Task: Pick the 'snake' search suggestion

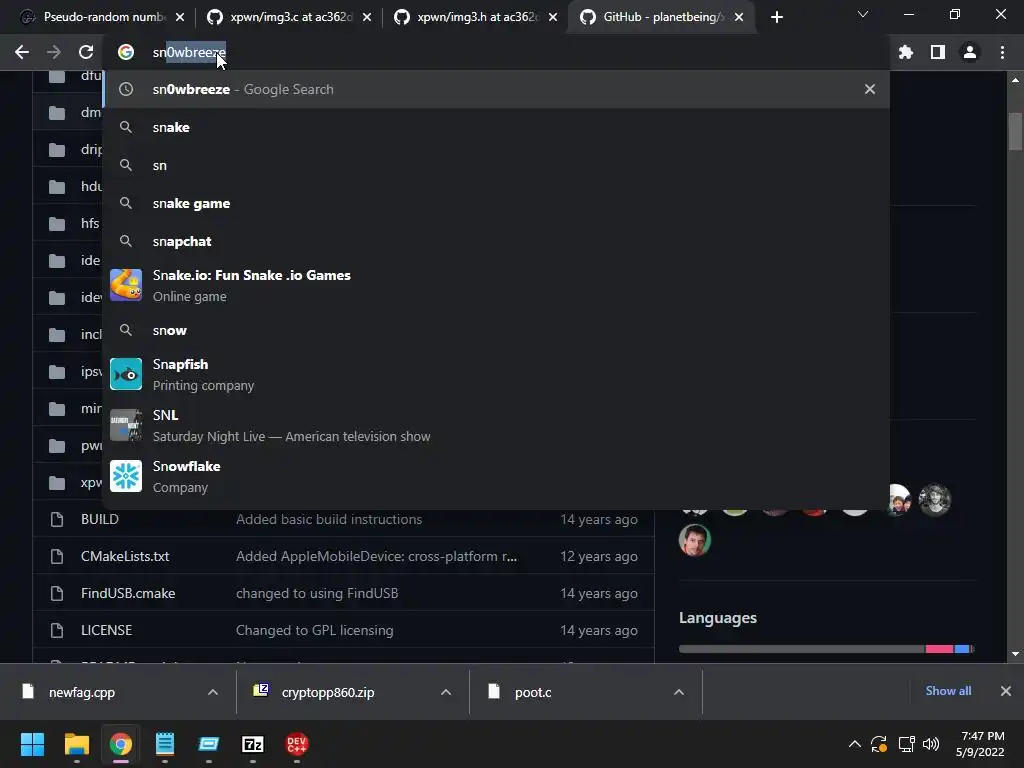Action: tap(496, 127)
